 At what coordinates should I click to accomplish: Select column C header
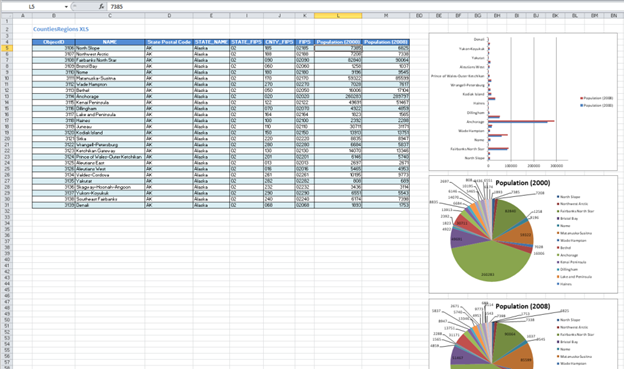coord(110,16)
